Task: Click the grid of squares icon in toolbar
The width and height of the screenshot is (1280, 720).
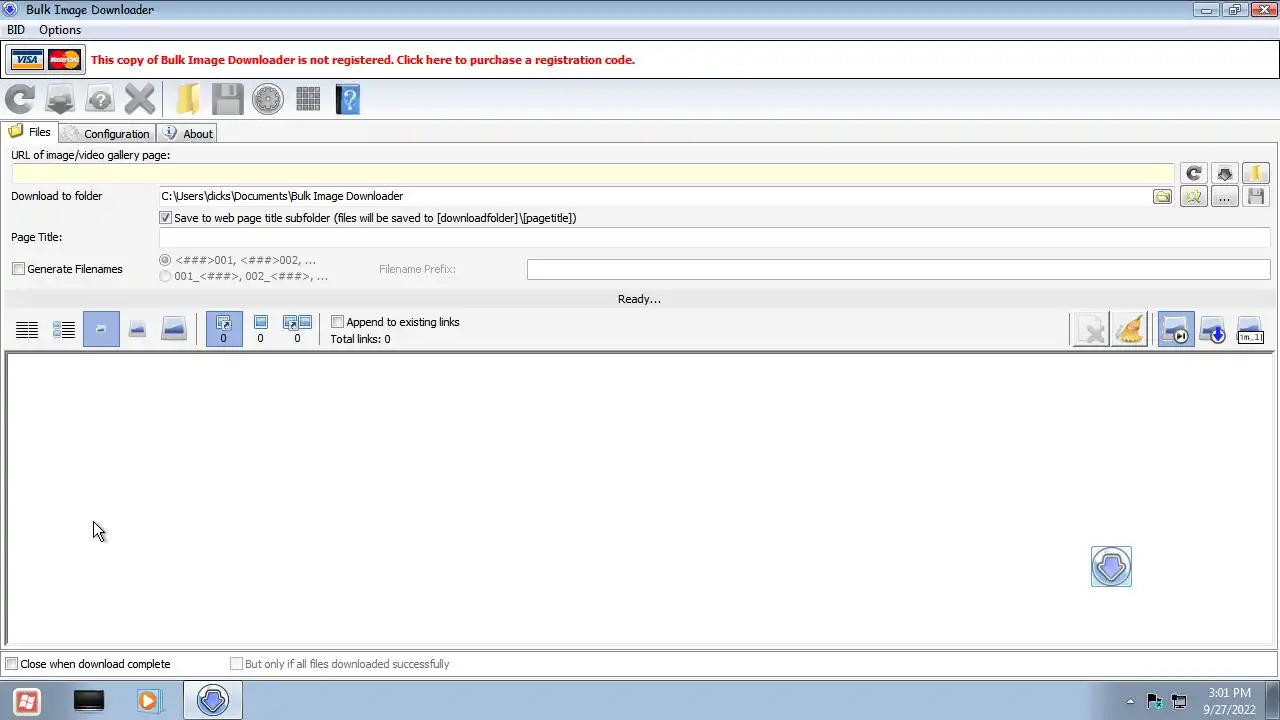Action: (x=308, y=99)
